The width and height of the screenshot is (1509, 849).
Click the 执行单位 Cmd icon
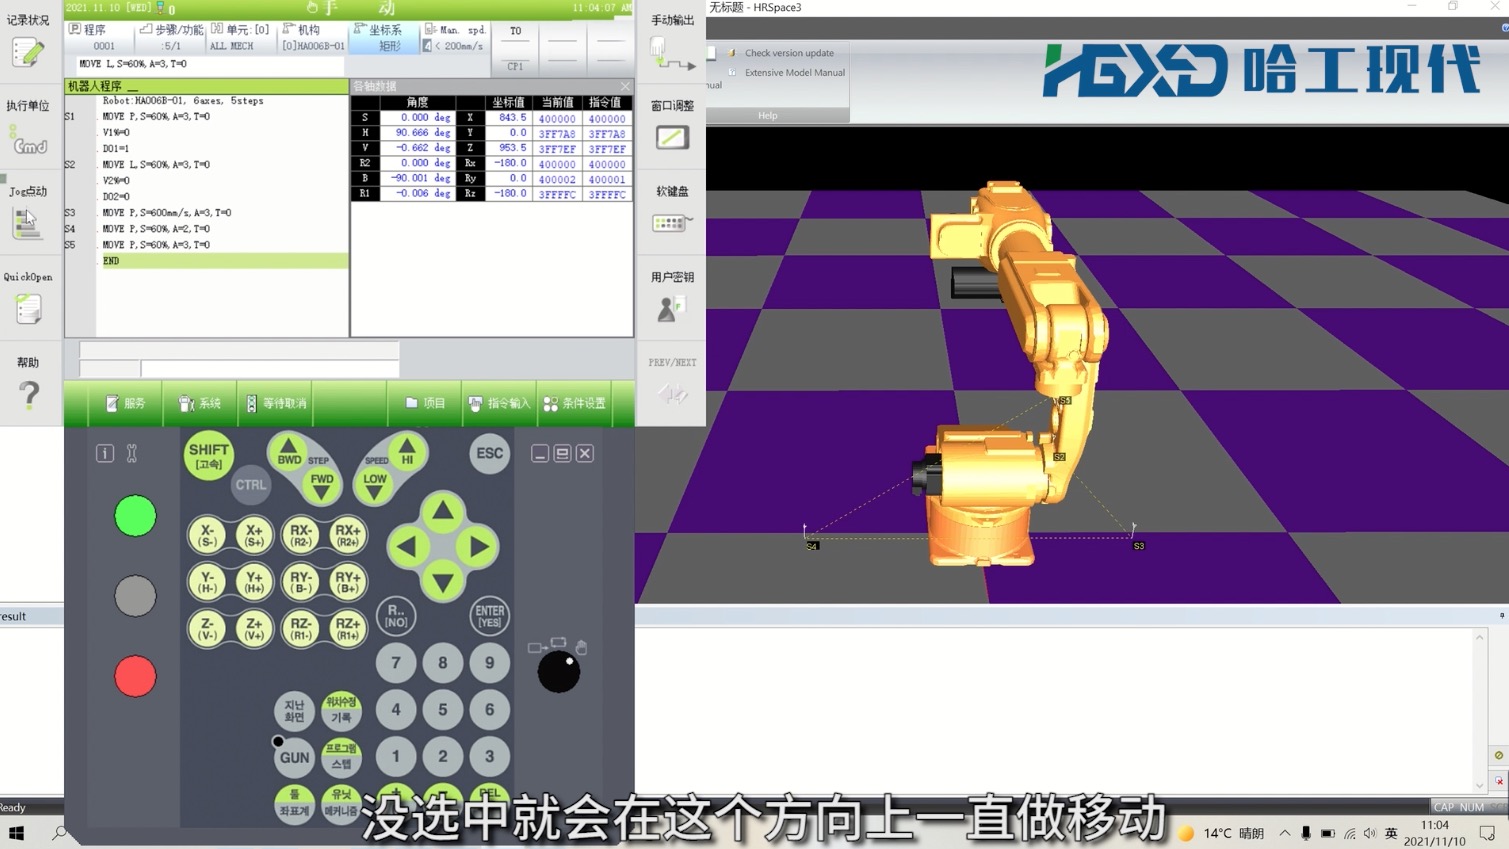28,139
